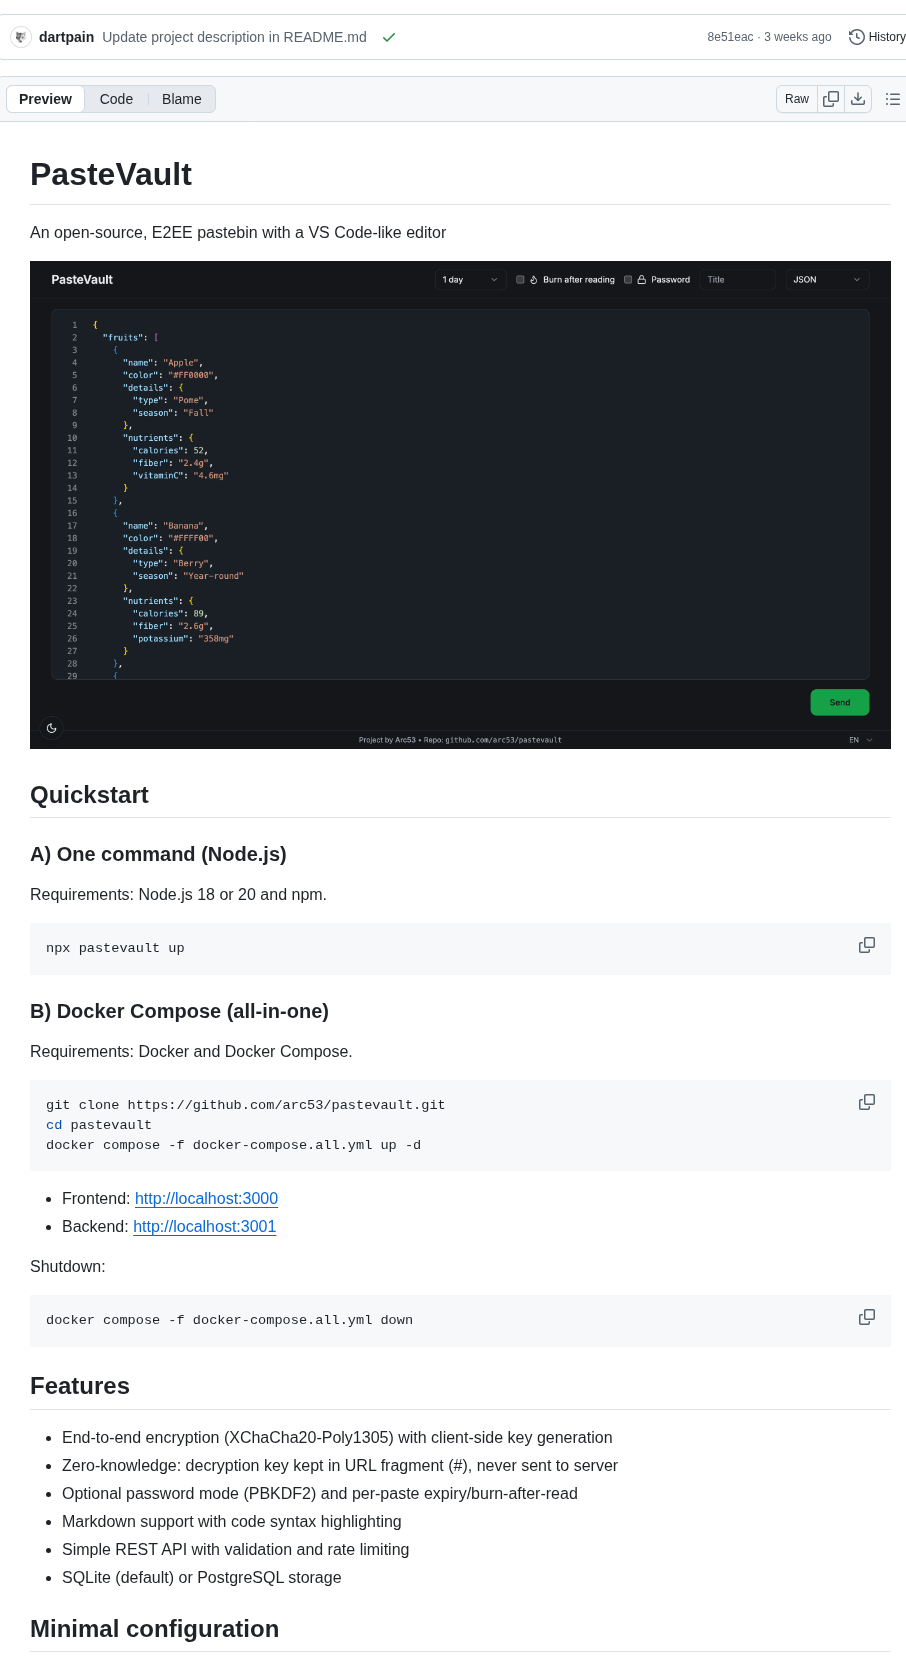Viewport: 906px width, 1666px height.
Task: Copy the npx pastevault up command
Action: 866,945
